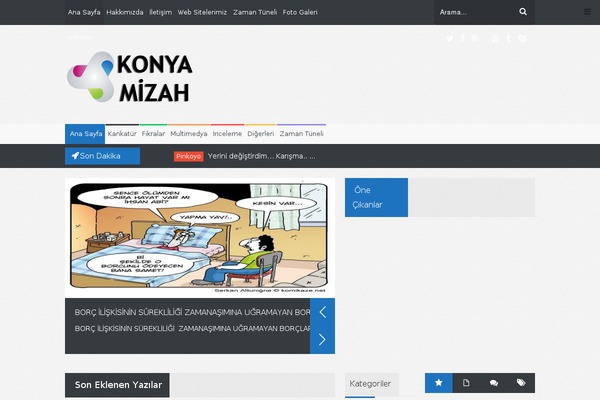Click the Son Dakika button
The image size is (600, 400).
(102, 156)
